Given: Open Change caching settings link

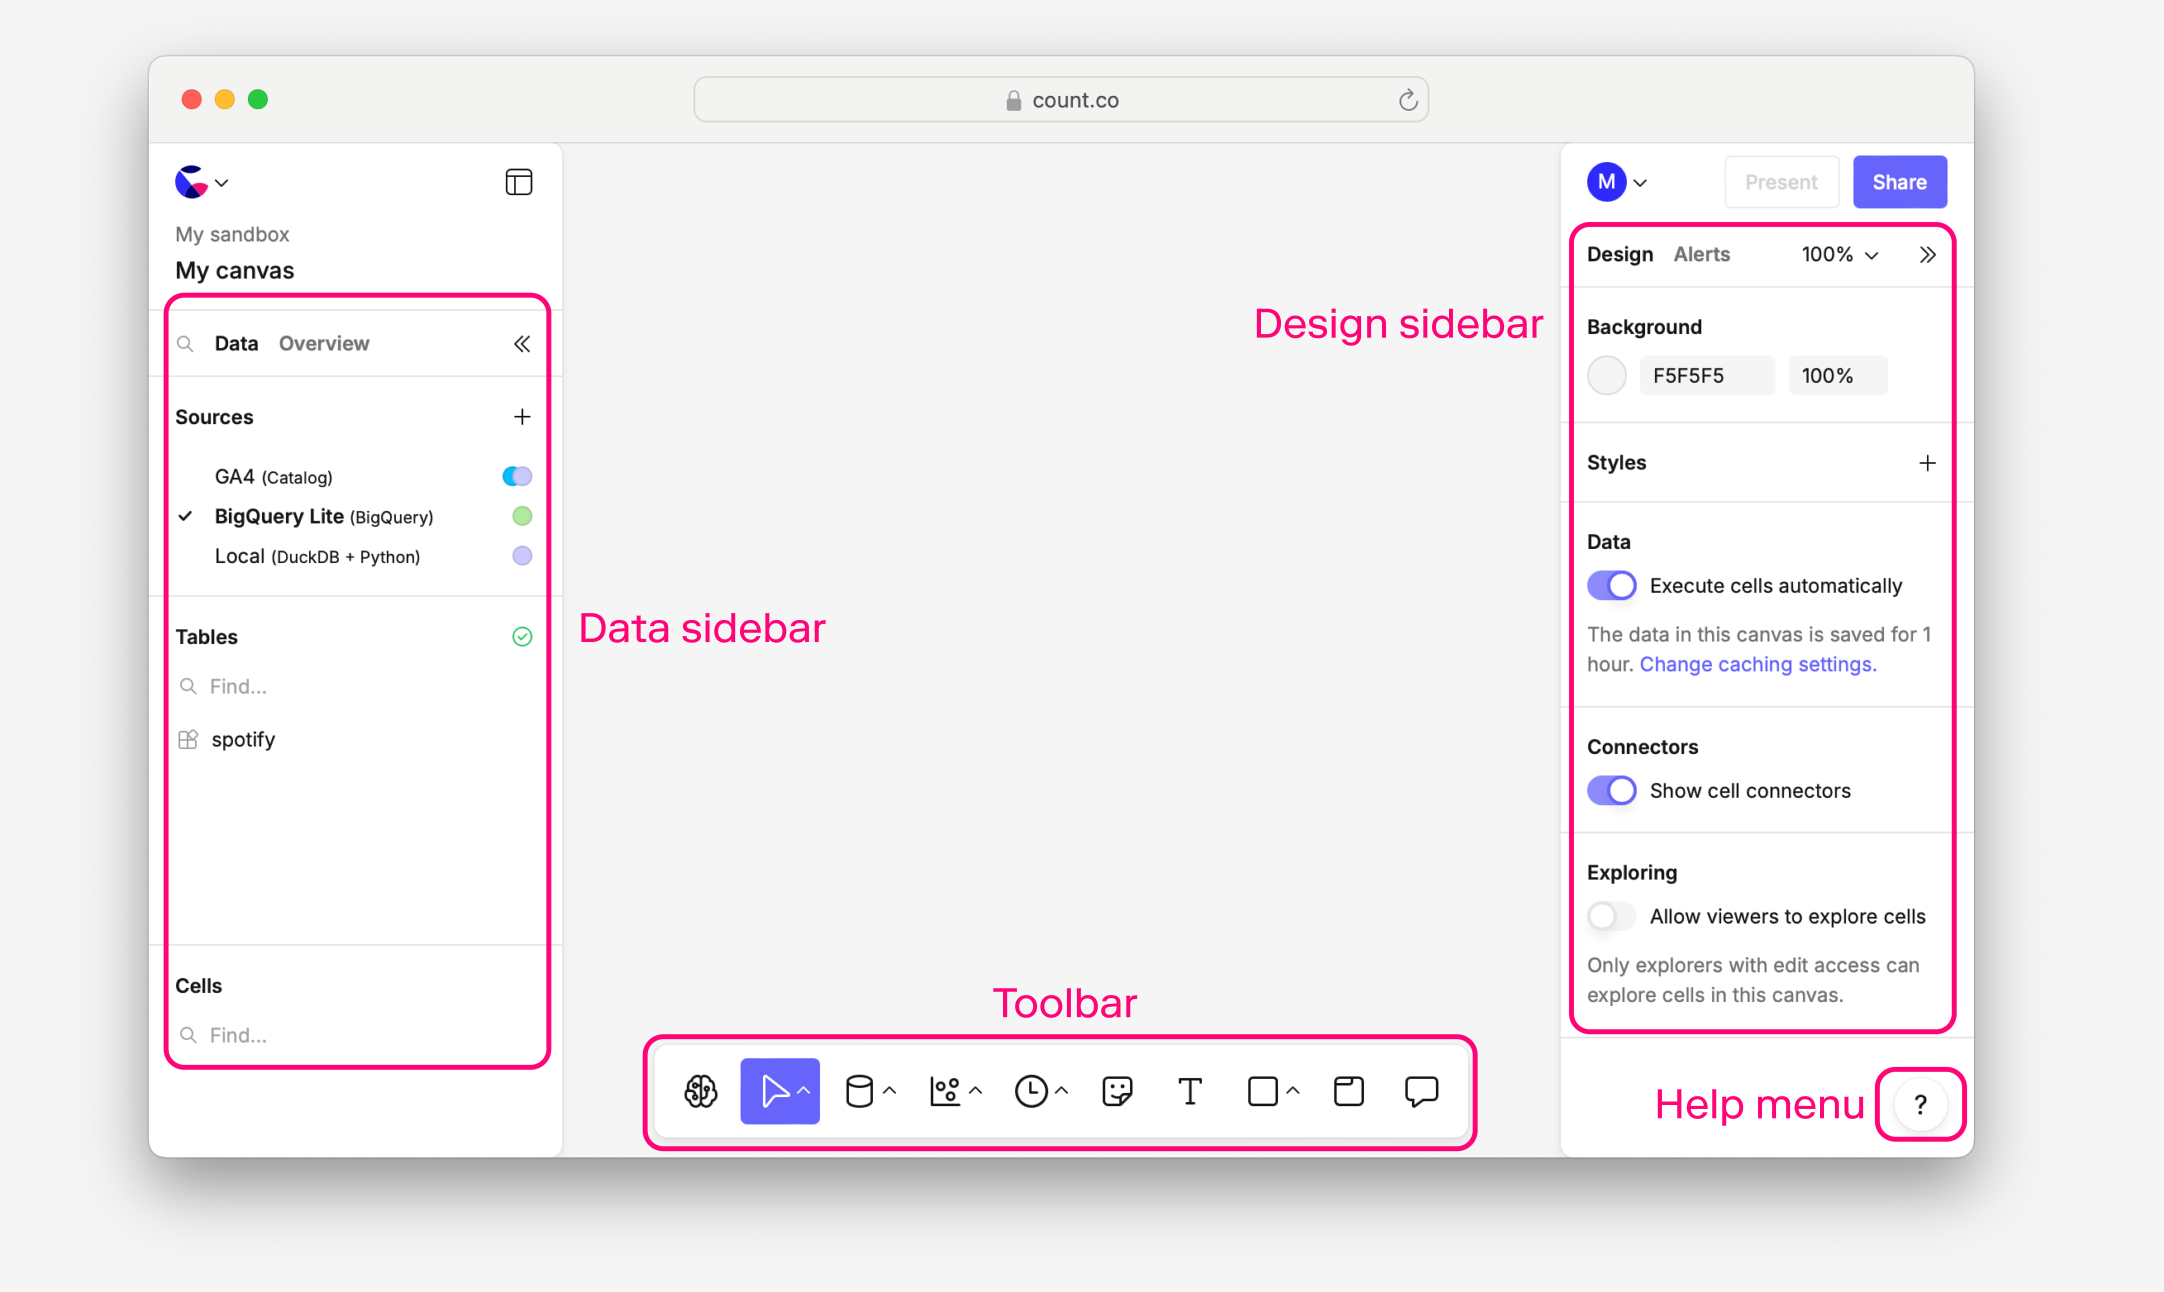Looking at the screenshot, I should pyautogui.click(x=1757, y=664).
